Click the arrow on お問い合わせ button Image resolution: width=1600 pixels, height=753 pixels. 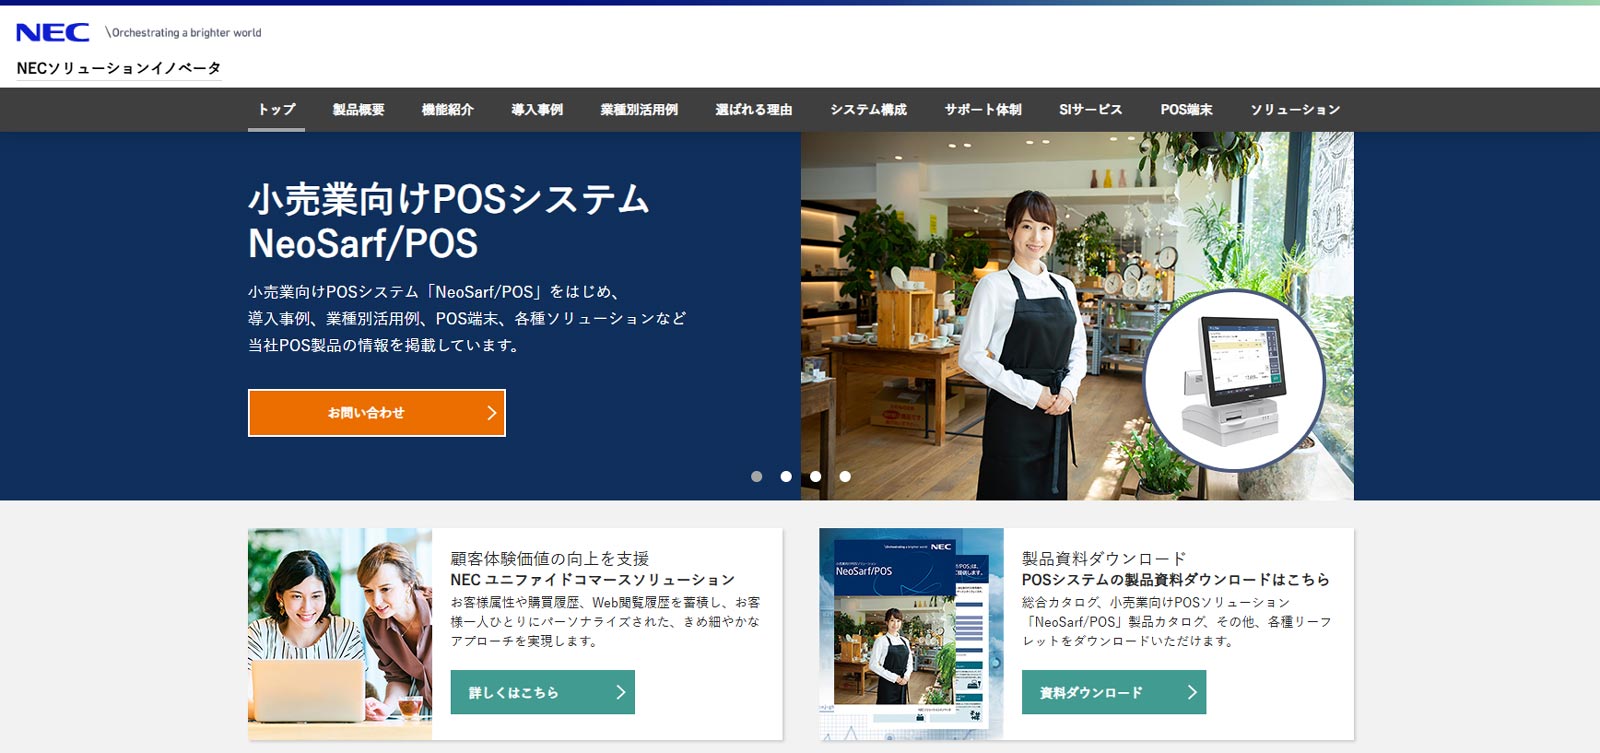pos(491,413)
